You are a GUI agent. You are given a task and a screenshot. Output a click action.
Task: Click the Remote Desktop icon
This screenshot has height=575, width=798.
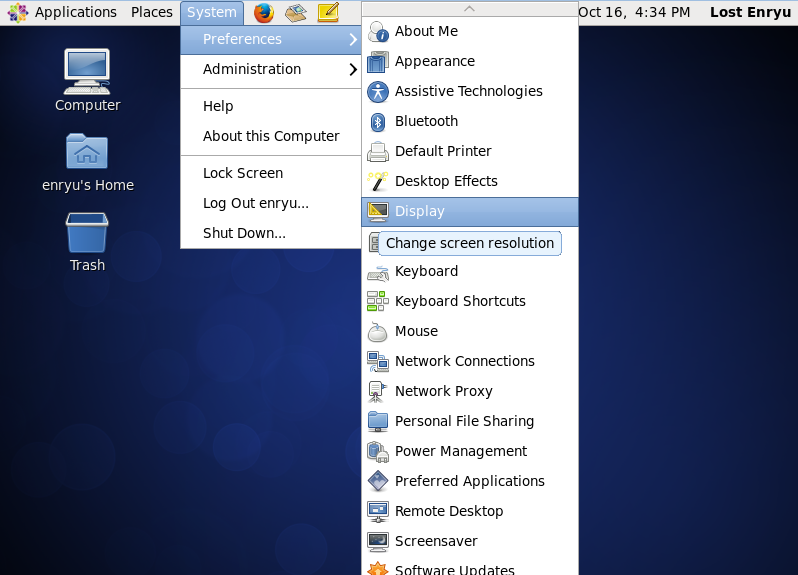tap(378, 511)
